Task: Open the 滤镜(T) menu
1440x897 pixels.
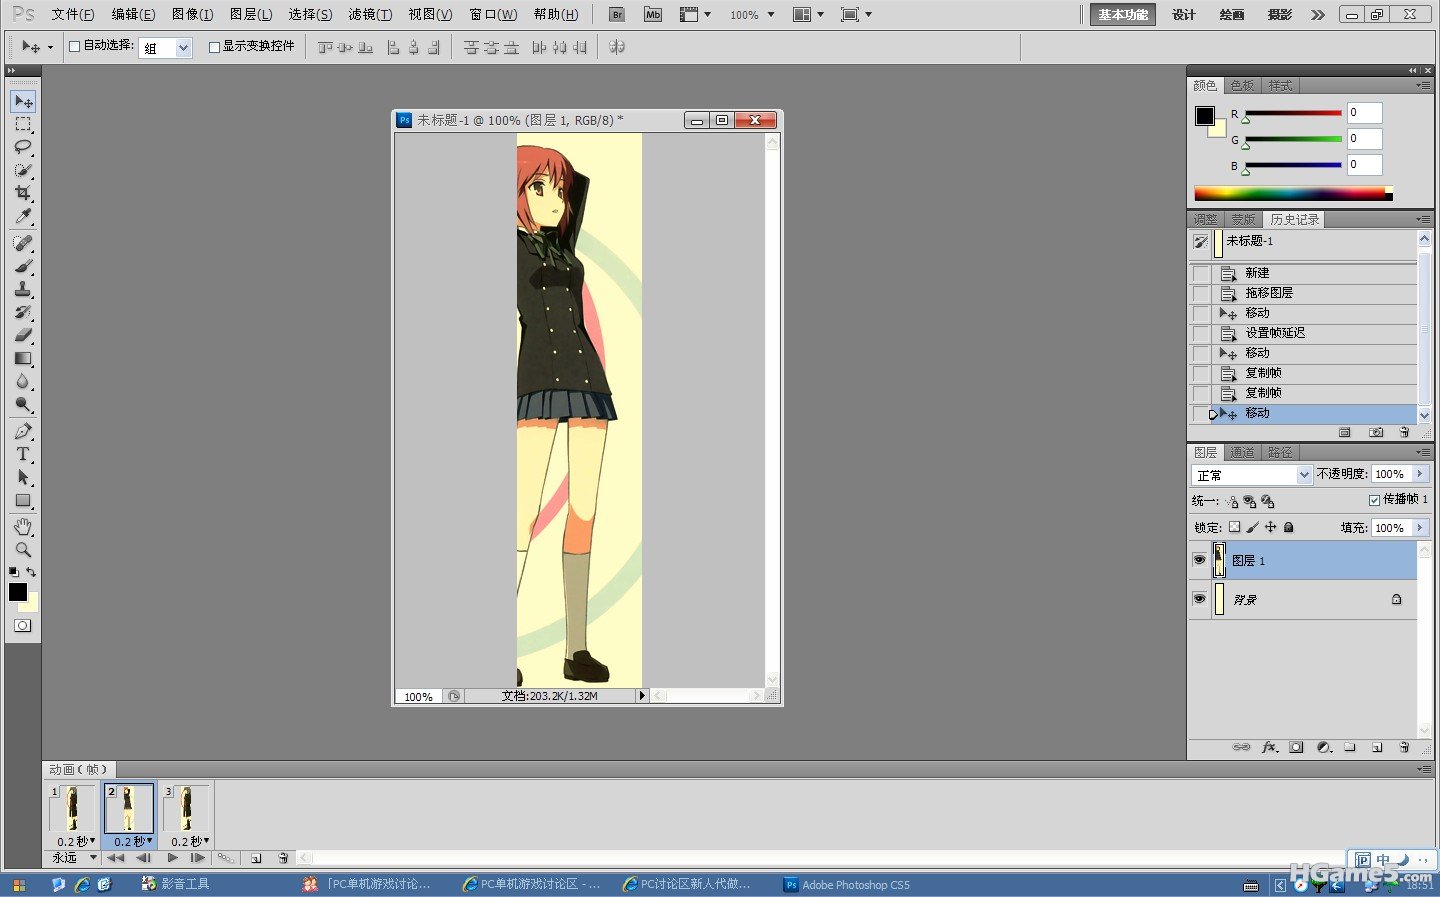Action: tap(370, 15)
